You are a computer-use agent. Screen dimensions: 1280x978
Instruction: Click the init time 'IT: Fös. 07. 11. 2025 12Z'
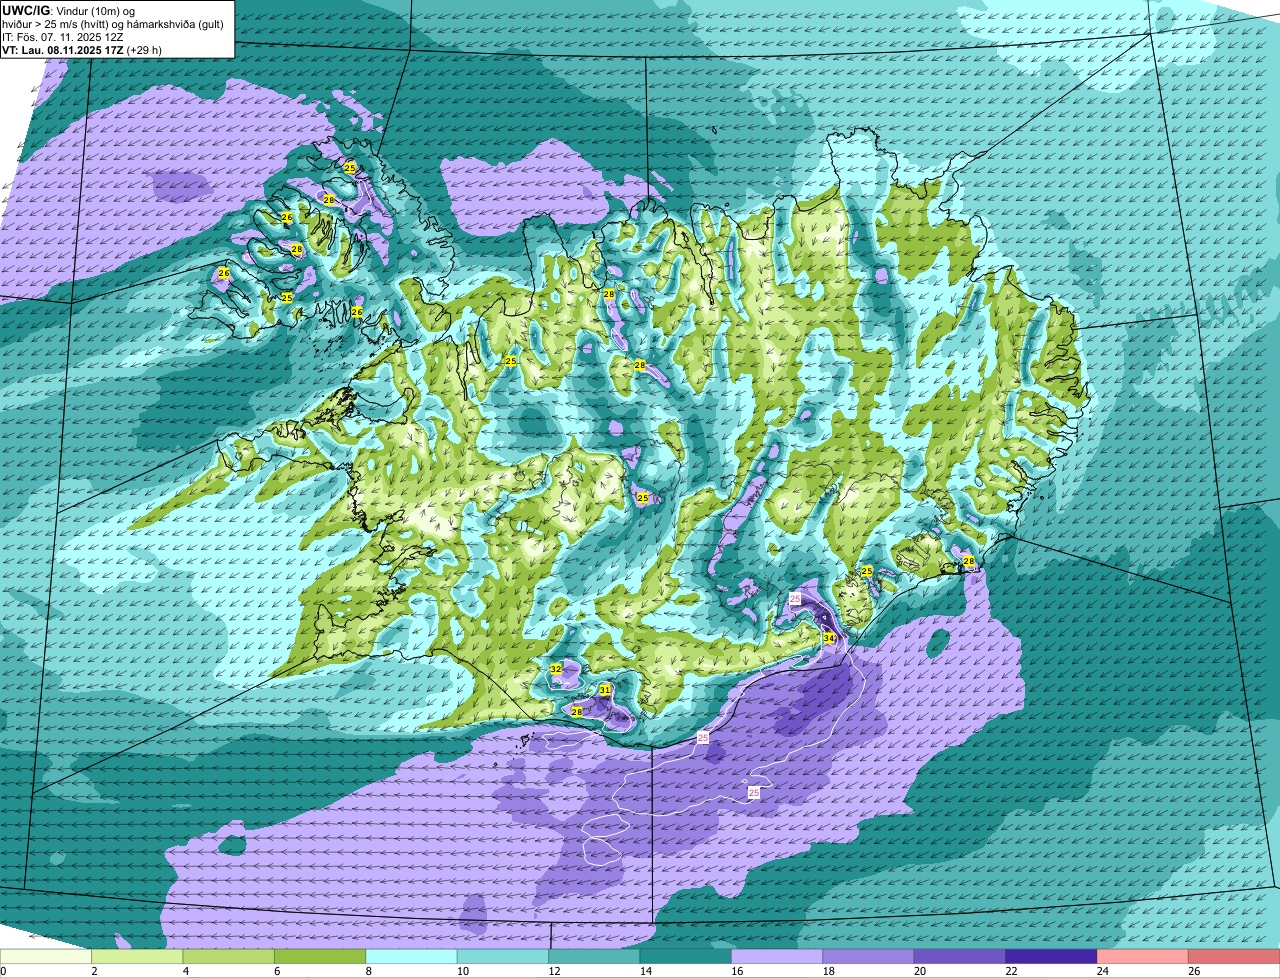coord(62,37)
